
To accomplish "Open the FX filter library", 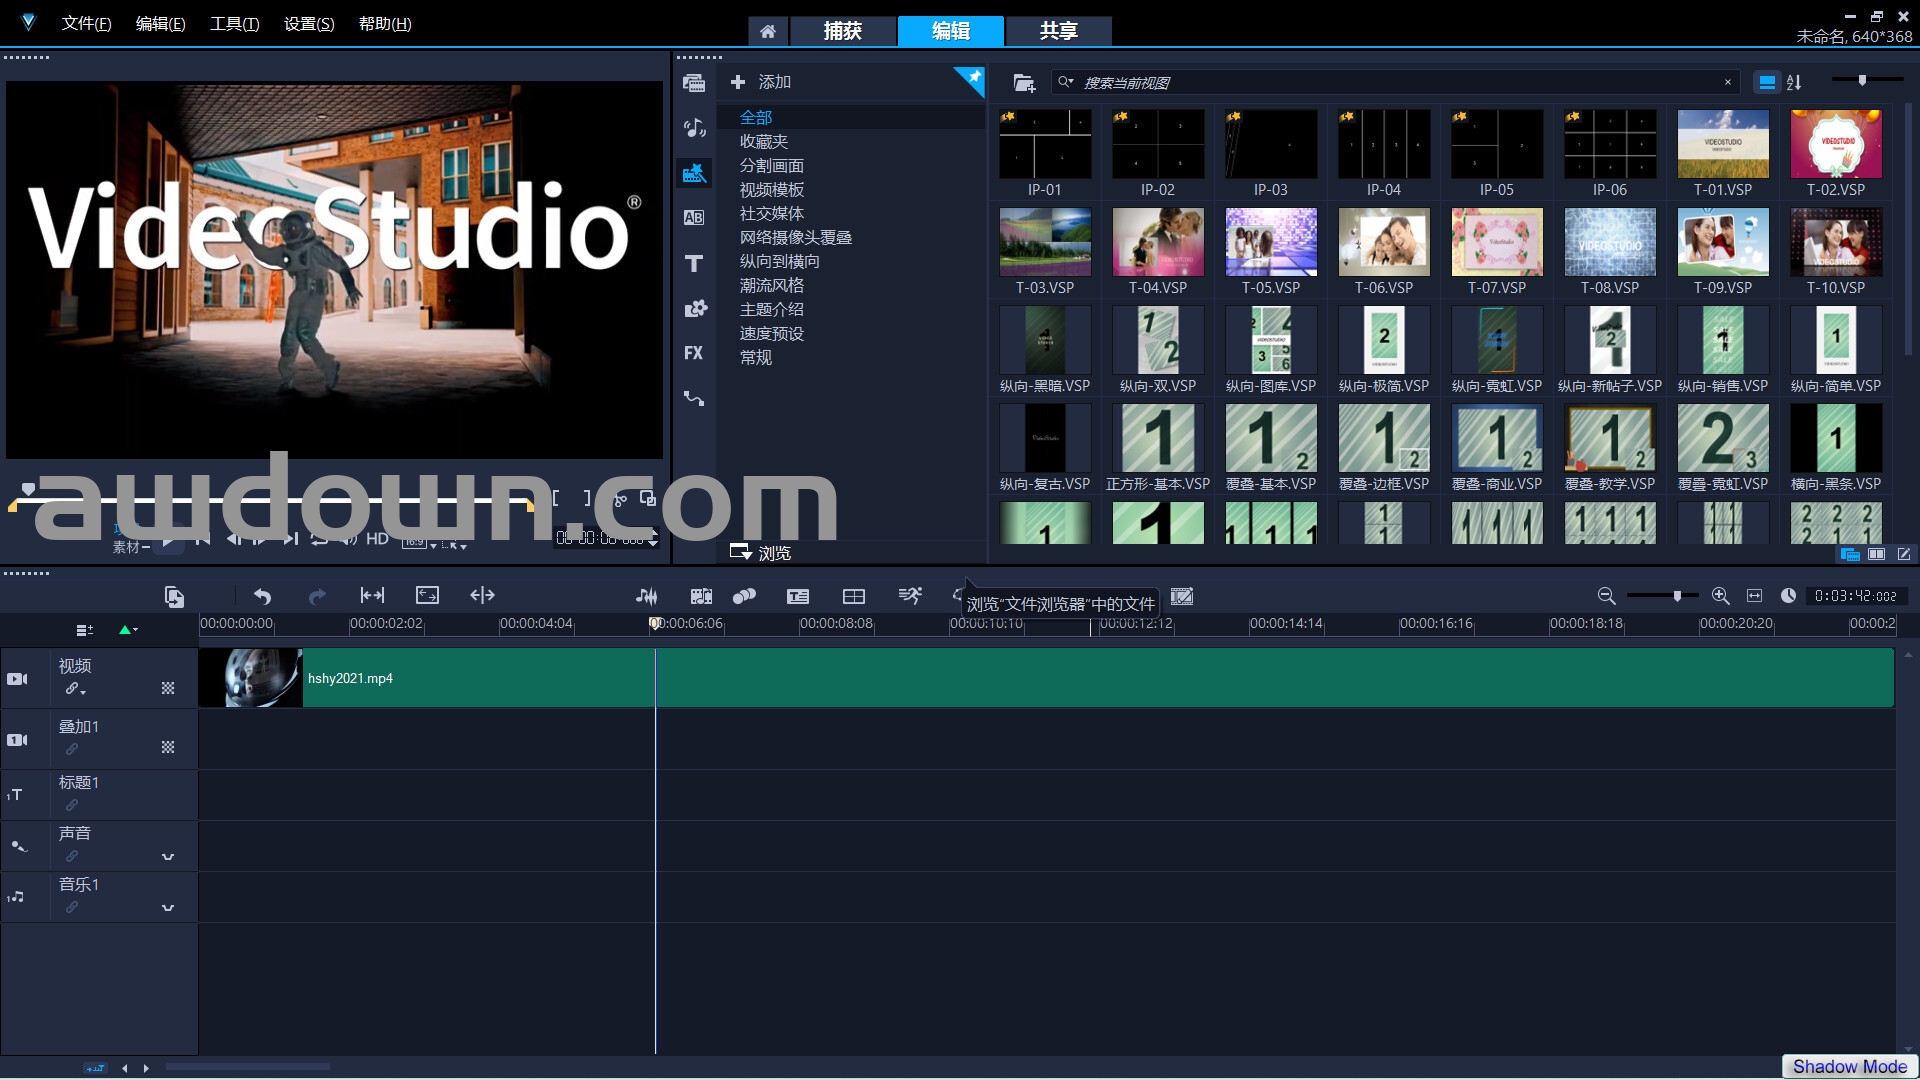I will (694, 353).
